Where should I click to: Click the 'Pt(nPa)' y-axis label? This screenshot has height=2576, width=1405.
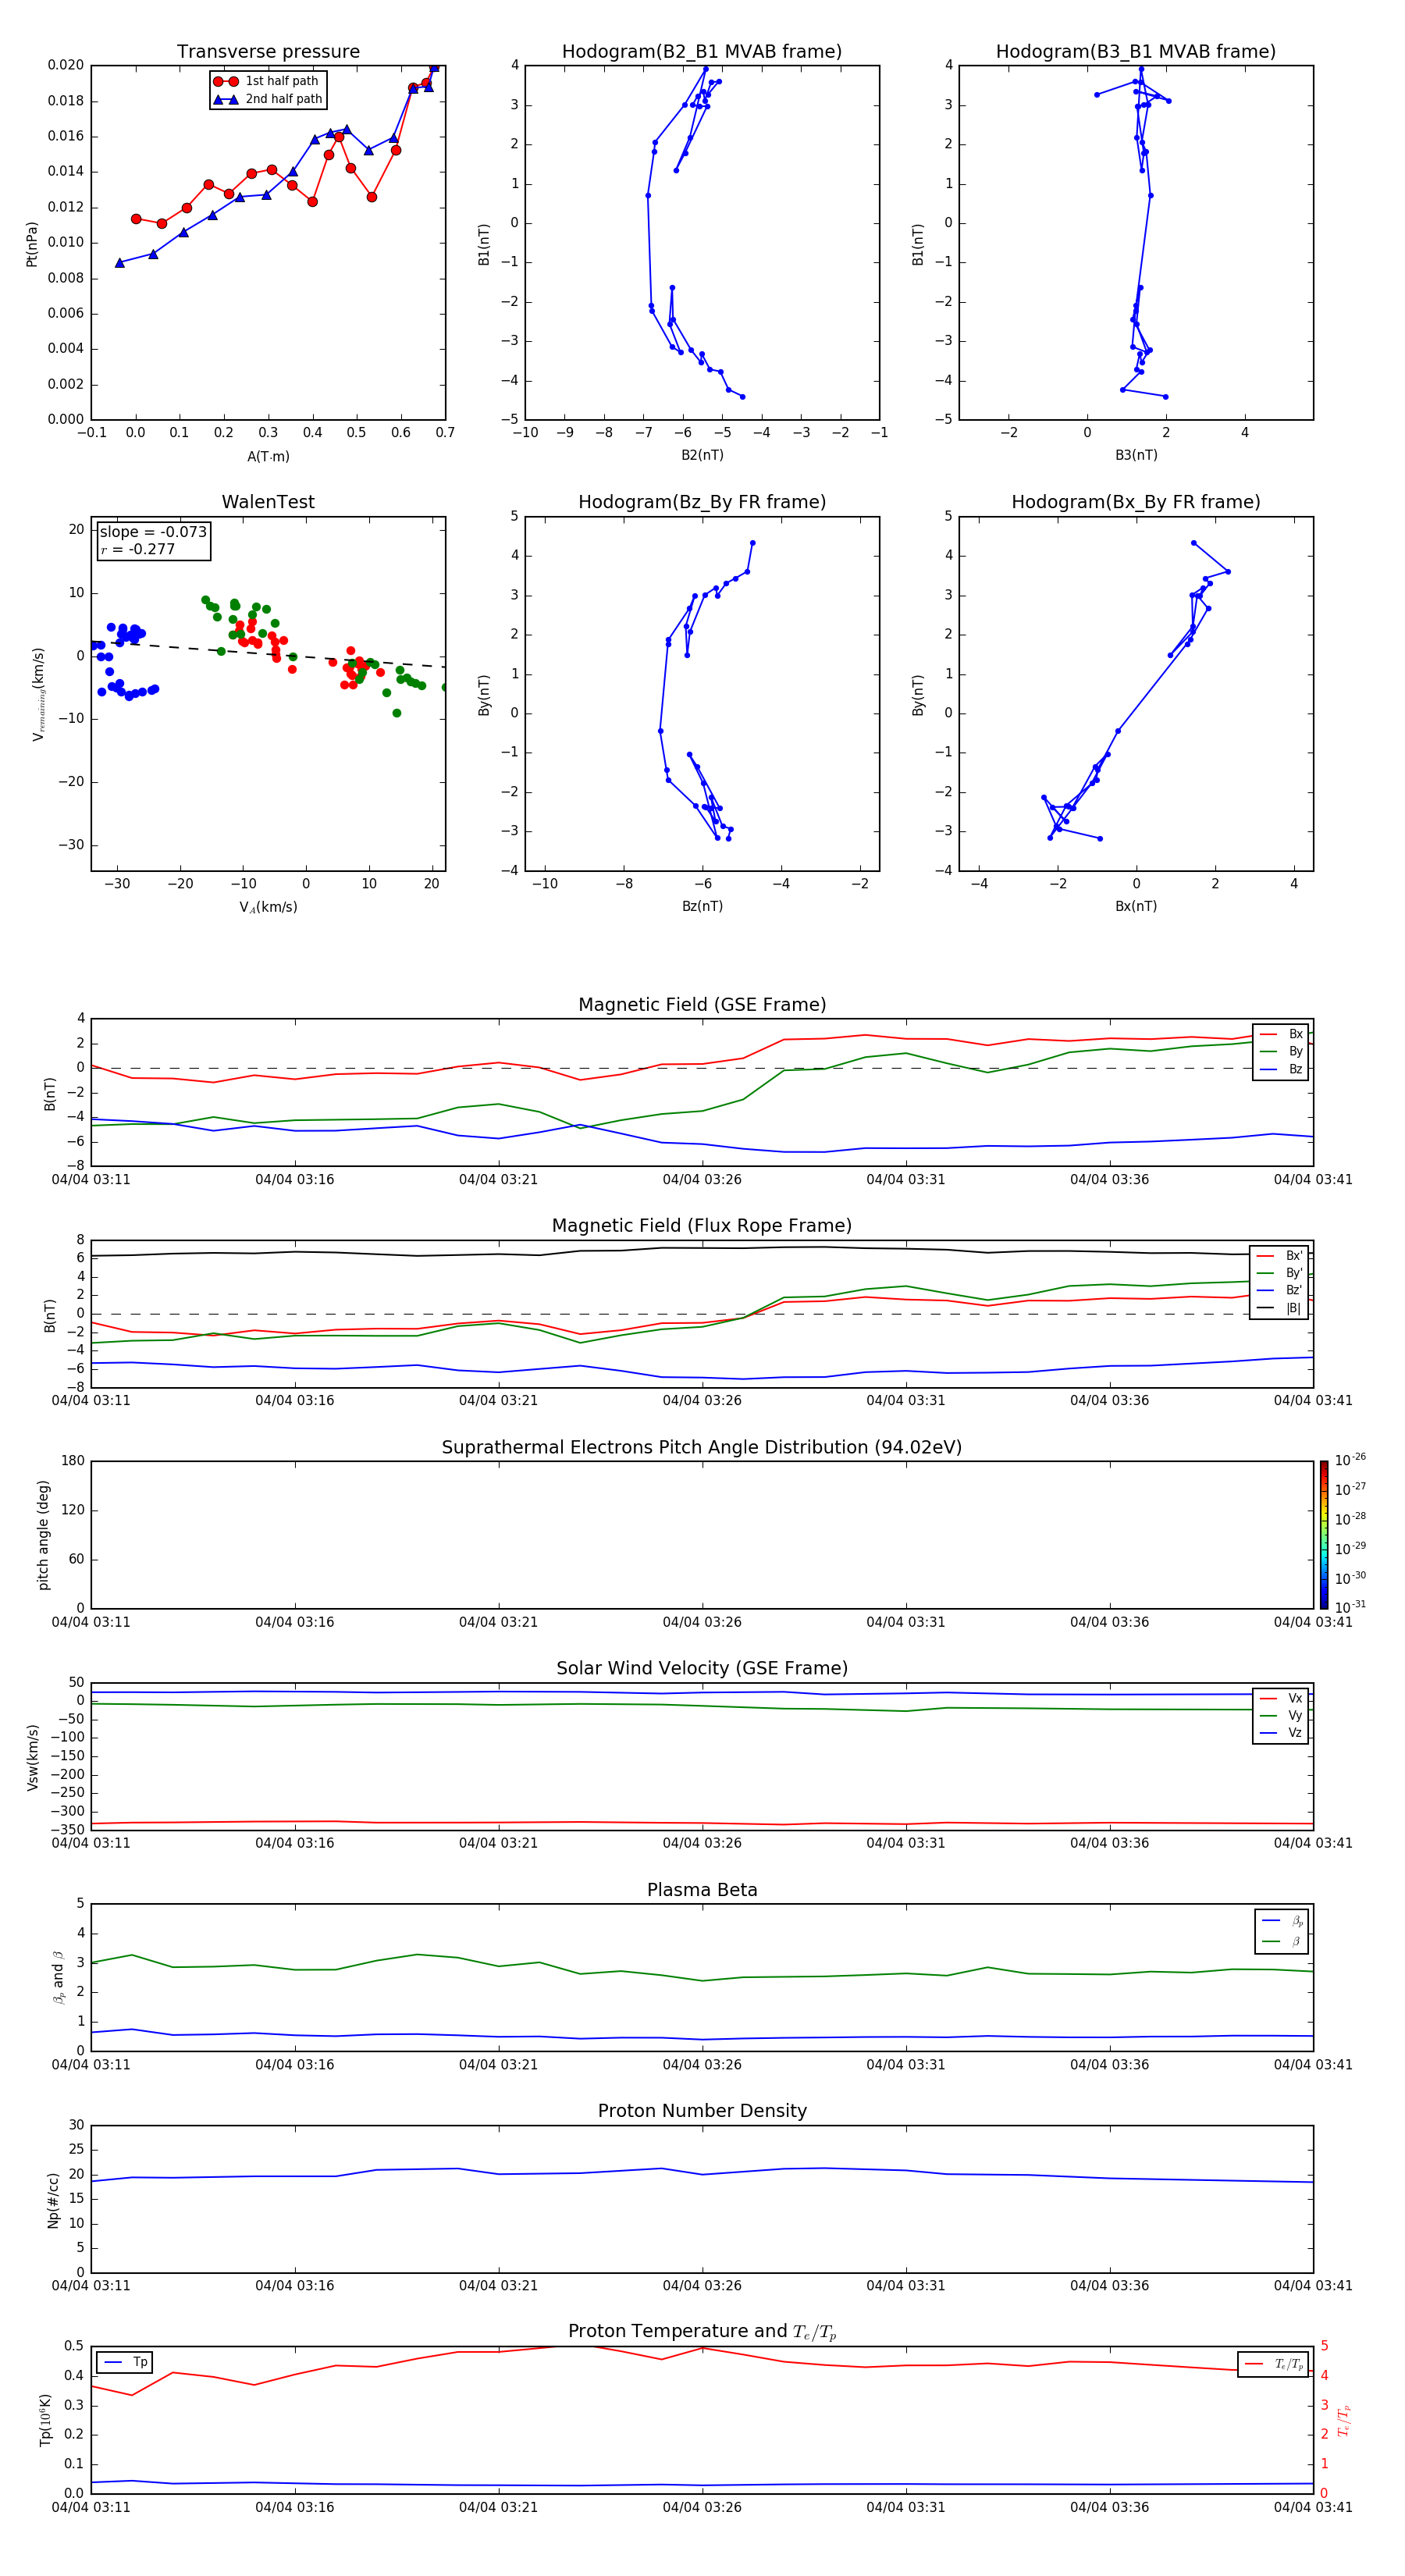click(x=32, y=244)
